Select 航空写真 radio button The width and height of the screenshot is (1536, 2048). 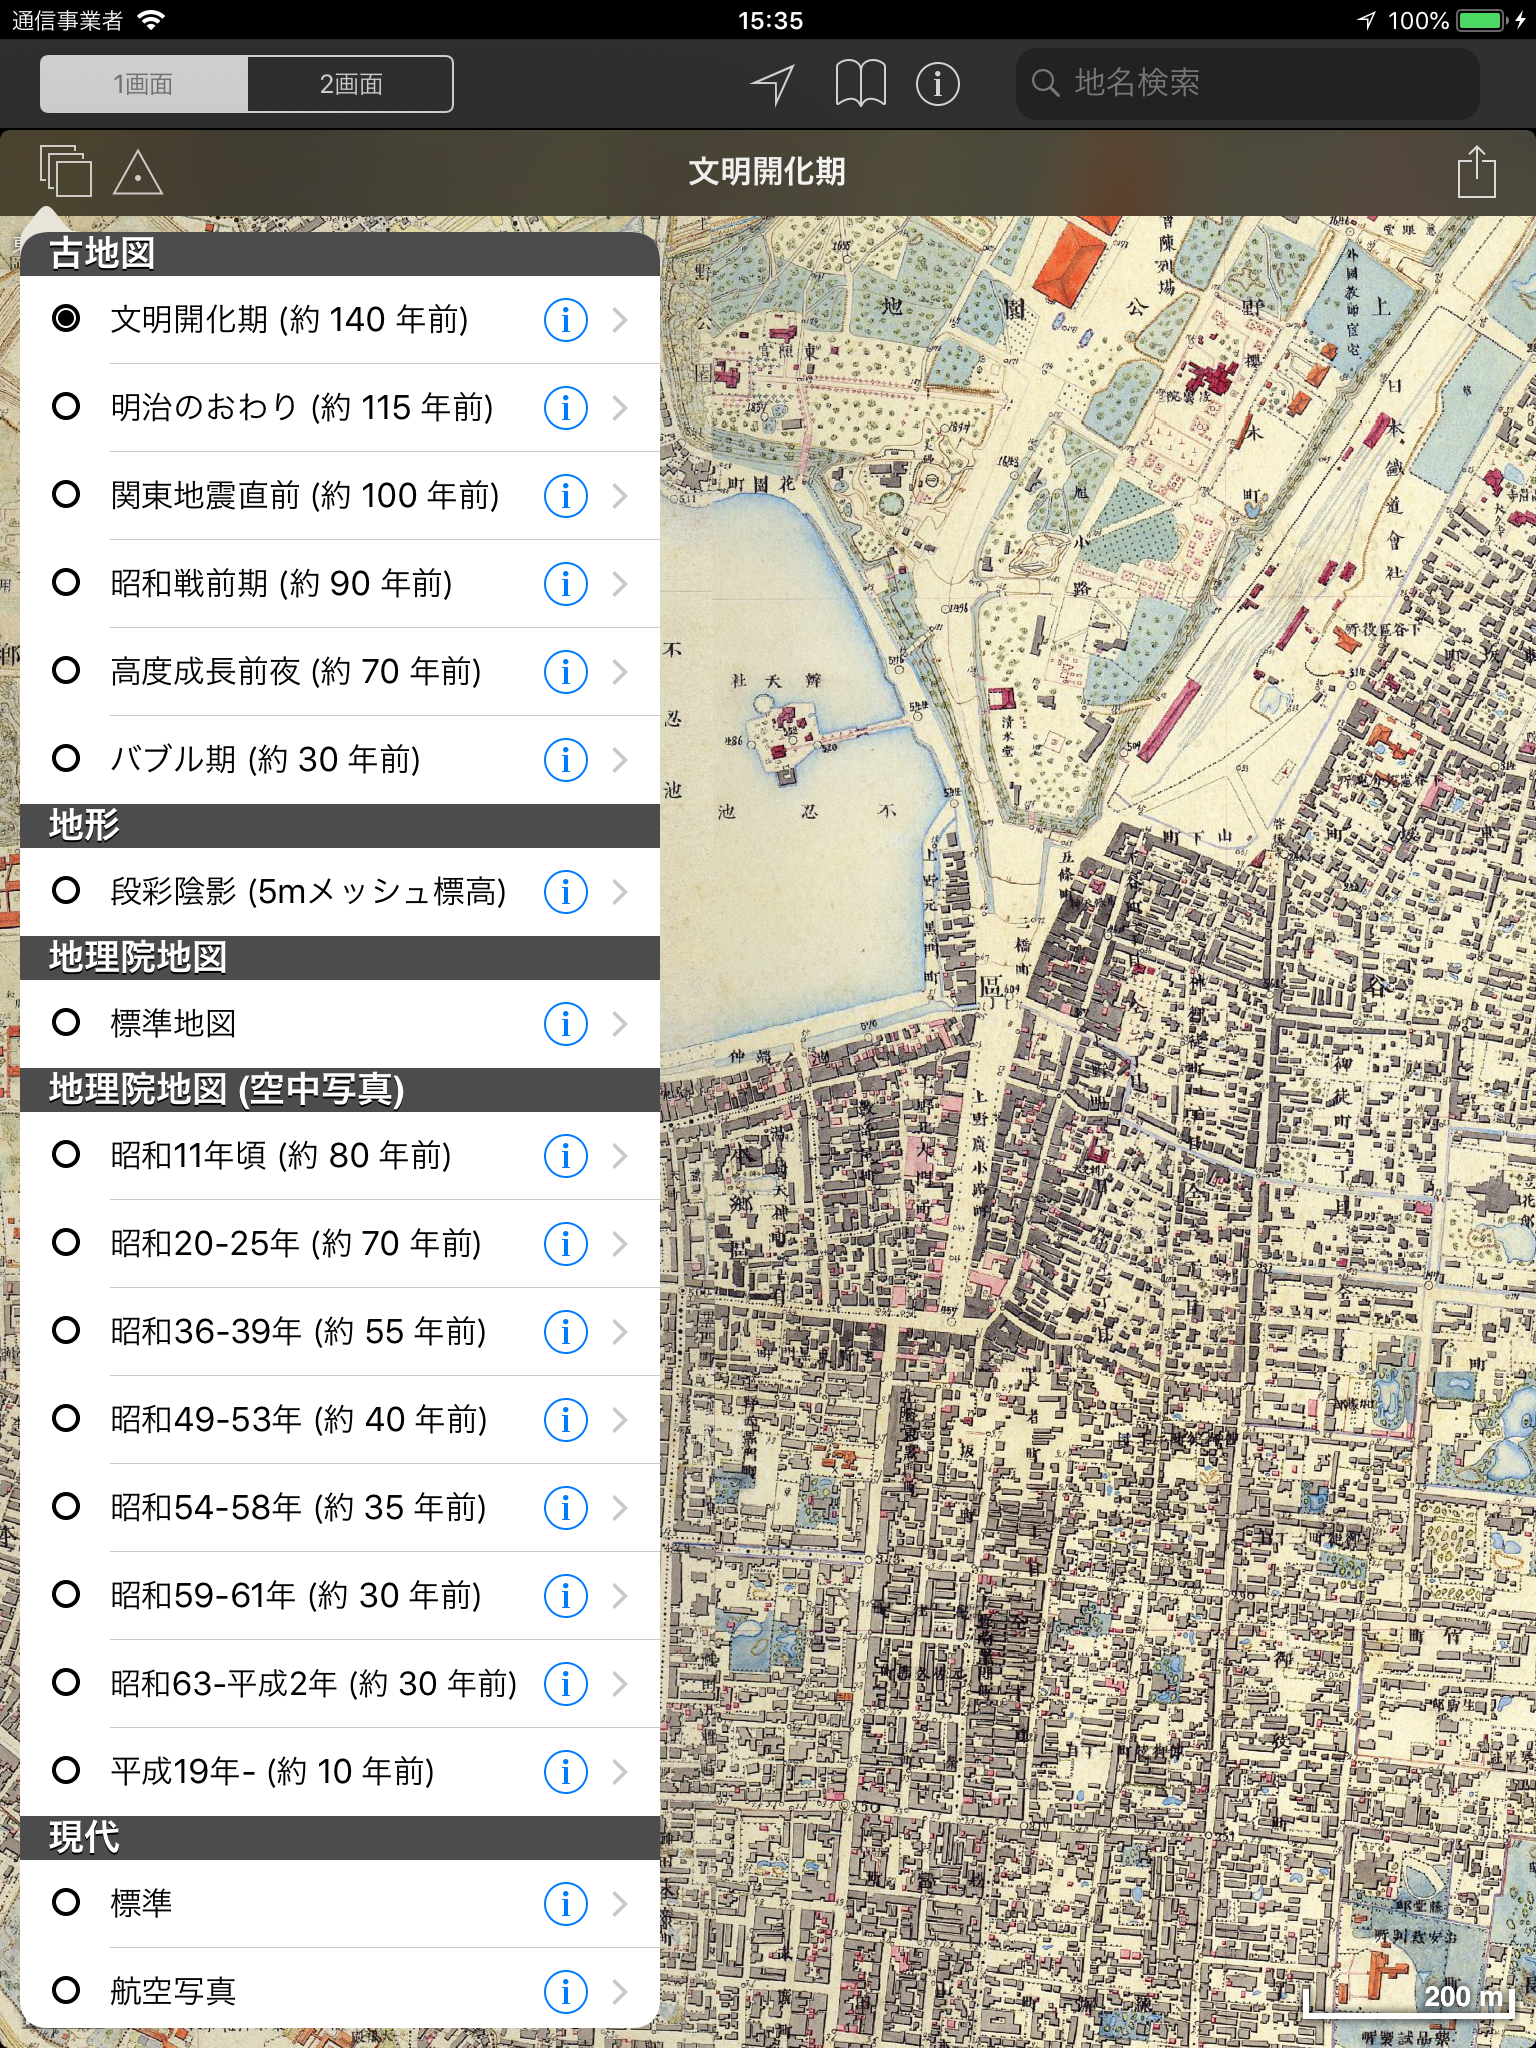tap(66, 1991)
